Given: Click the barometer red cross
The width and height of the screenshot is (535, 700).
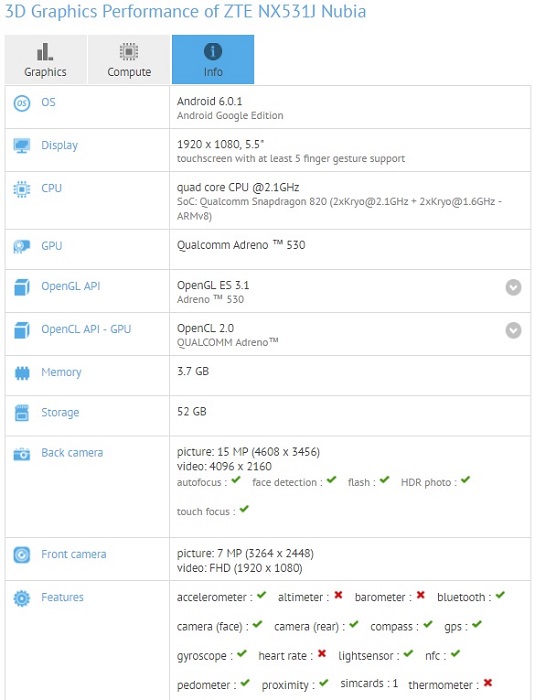Looking at the screenshot, I should click(420, 595).
